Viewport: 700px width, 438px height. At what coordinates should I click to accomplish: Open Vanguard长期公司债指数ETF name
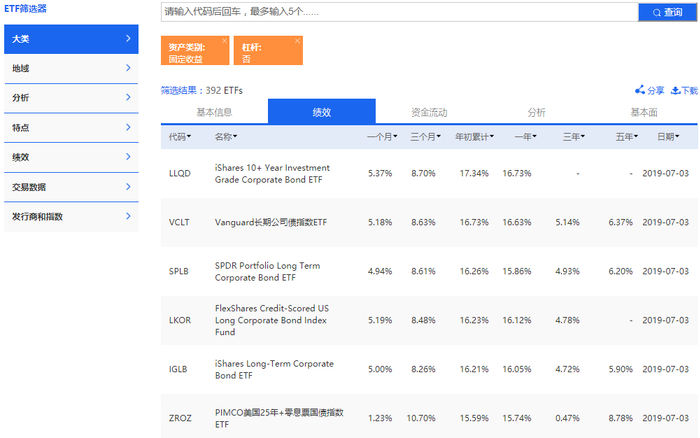(x=271, y=222)
